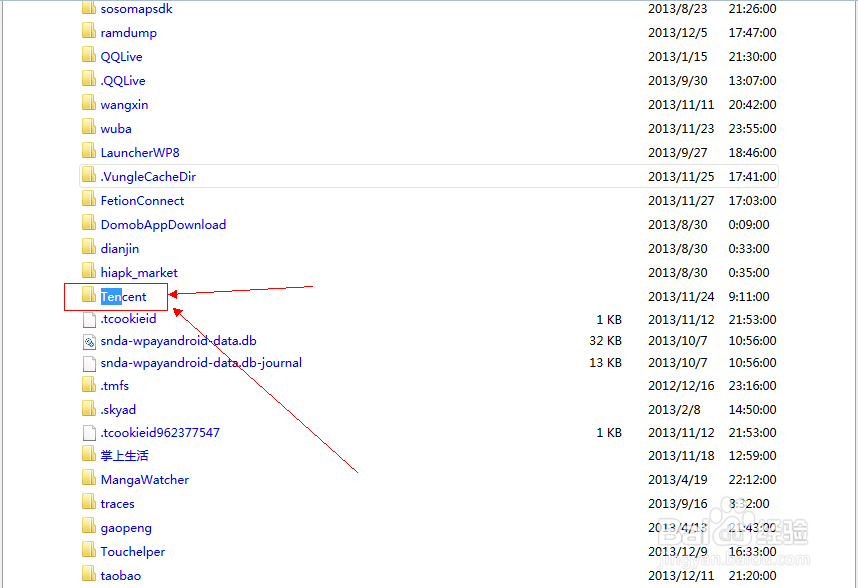Click the .tmfs folder name
Screen dimensions: 858x588
click(115, 386)
